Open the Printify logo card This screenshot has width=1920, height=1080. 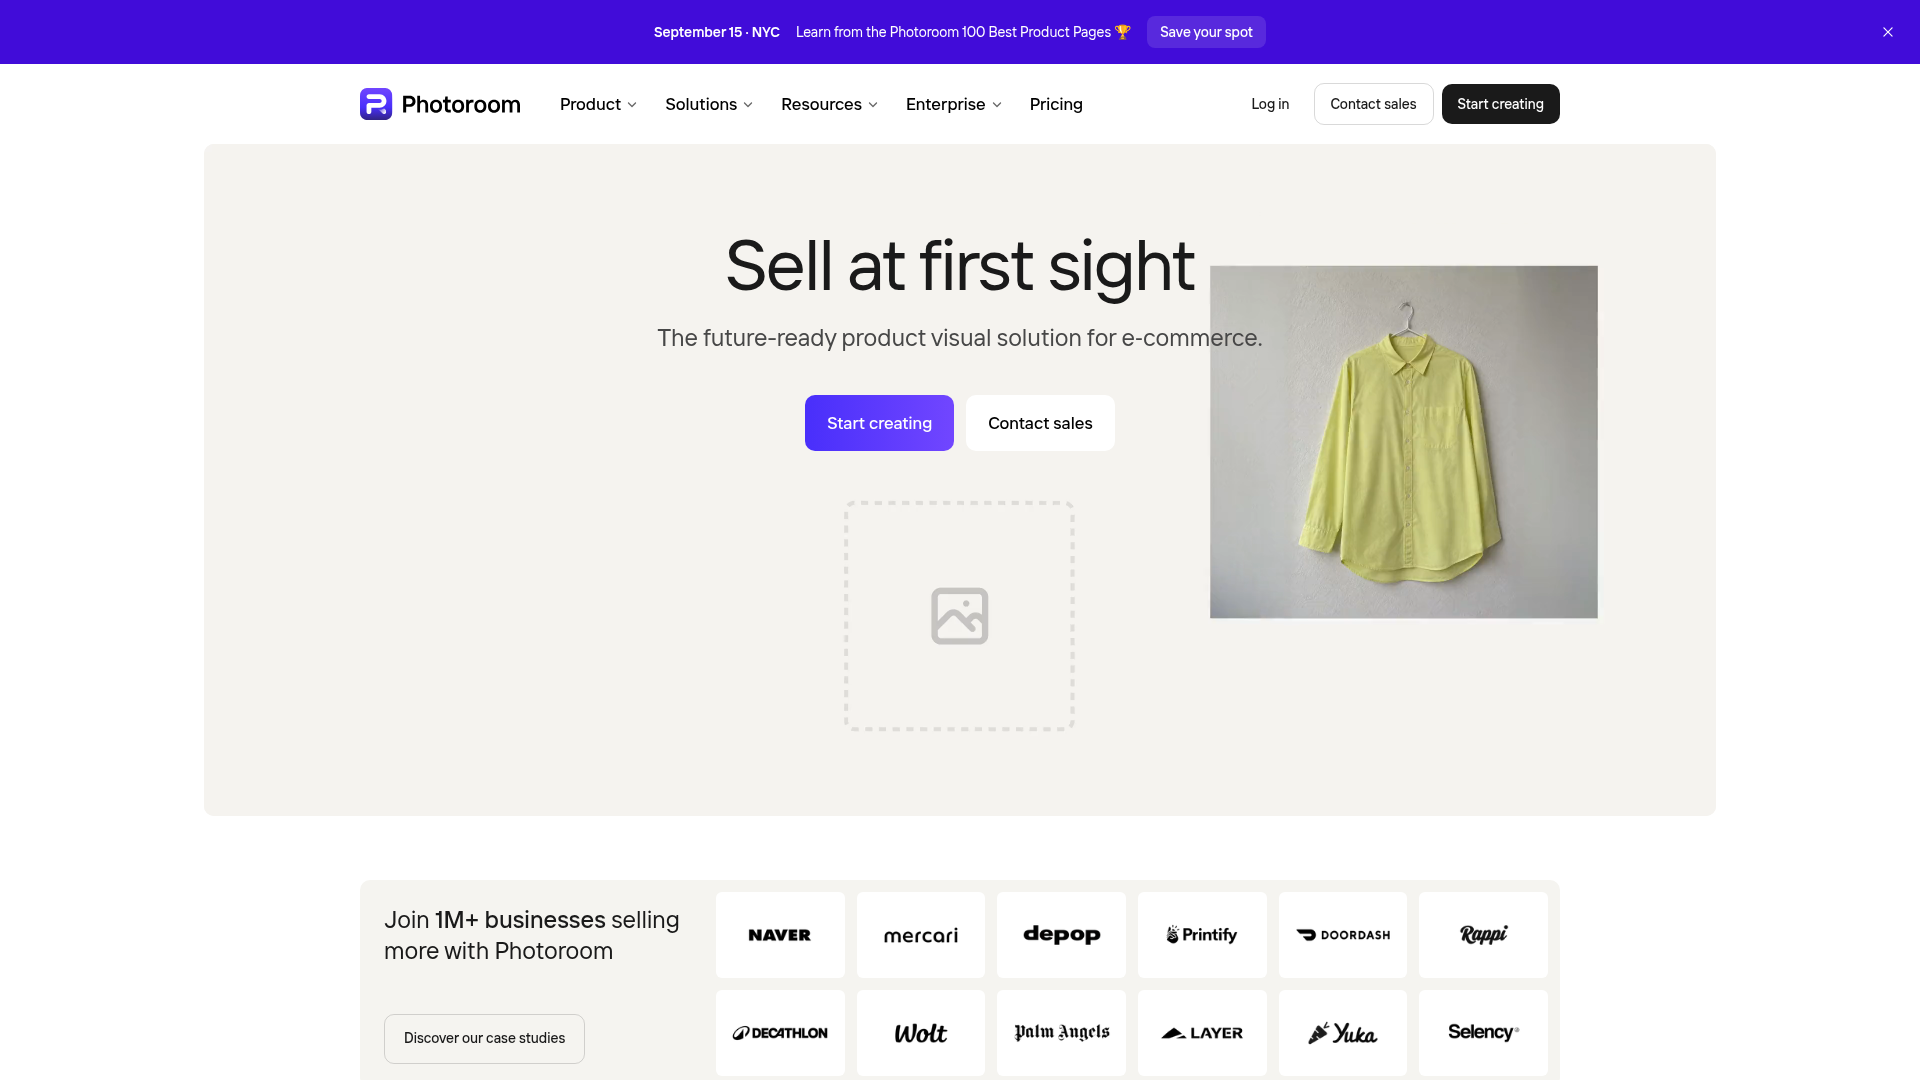coord(1202,935)
